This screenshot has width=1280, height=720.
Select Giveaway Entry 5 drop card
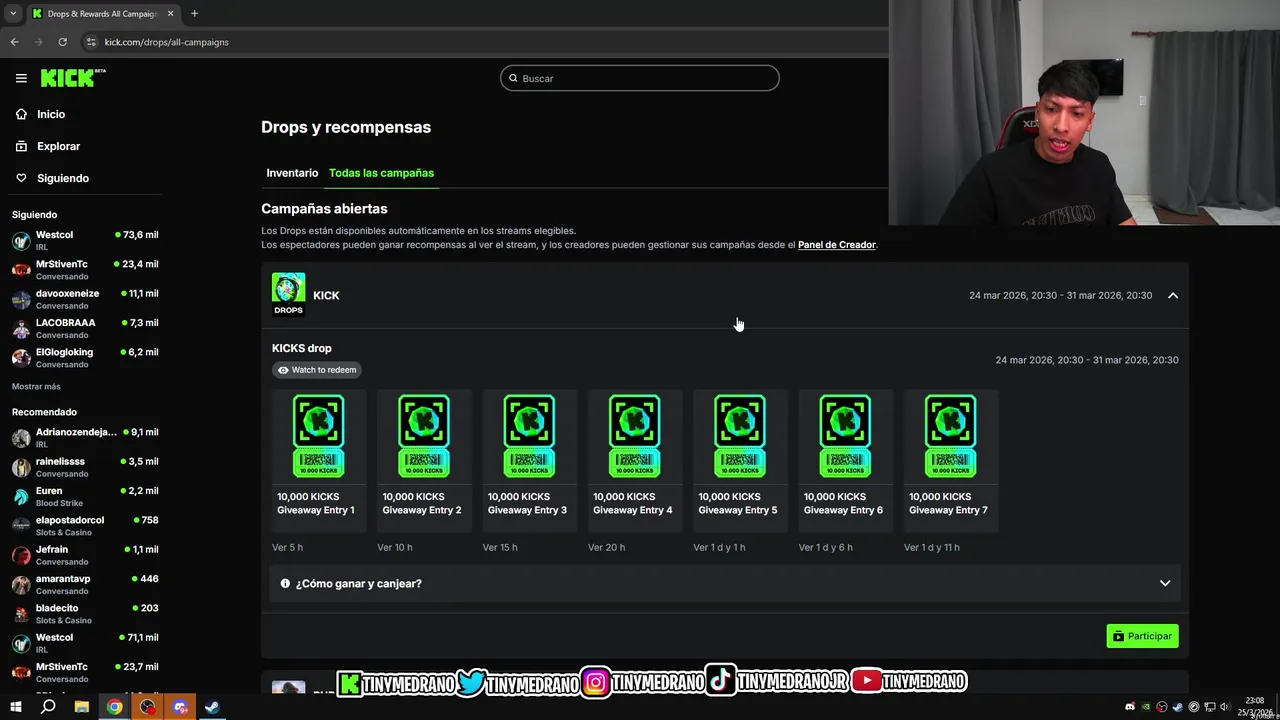tap(739, 460)
